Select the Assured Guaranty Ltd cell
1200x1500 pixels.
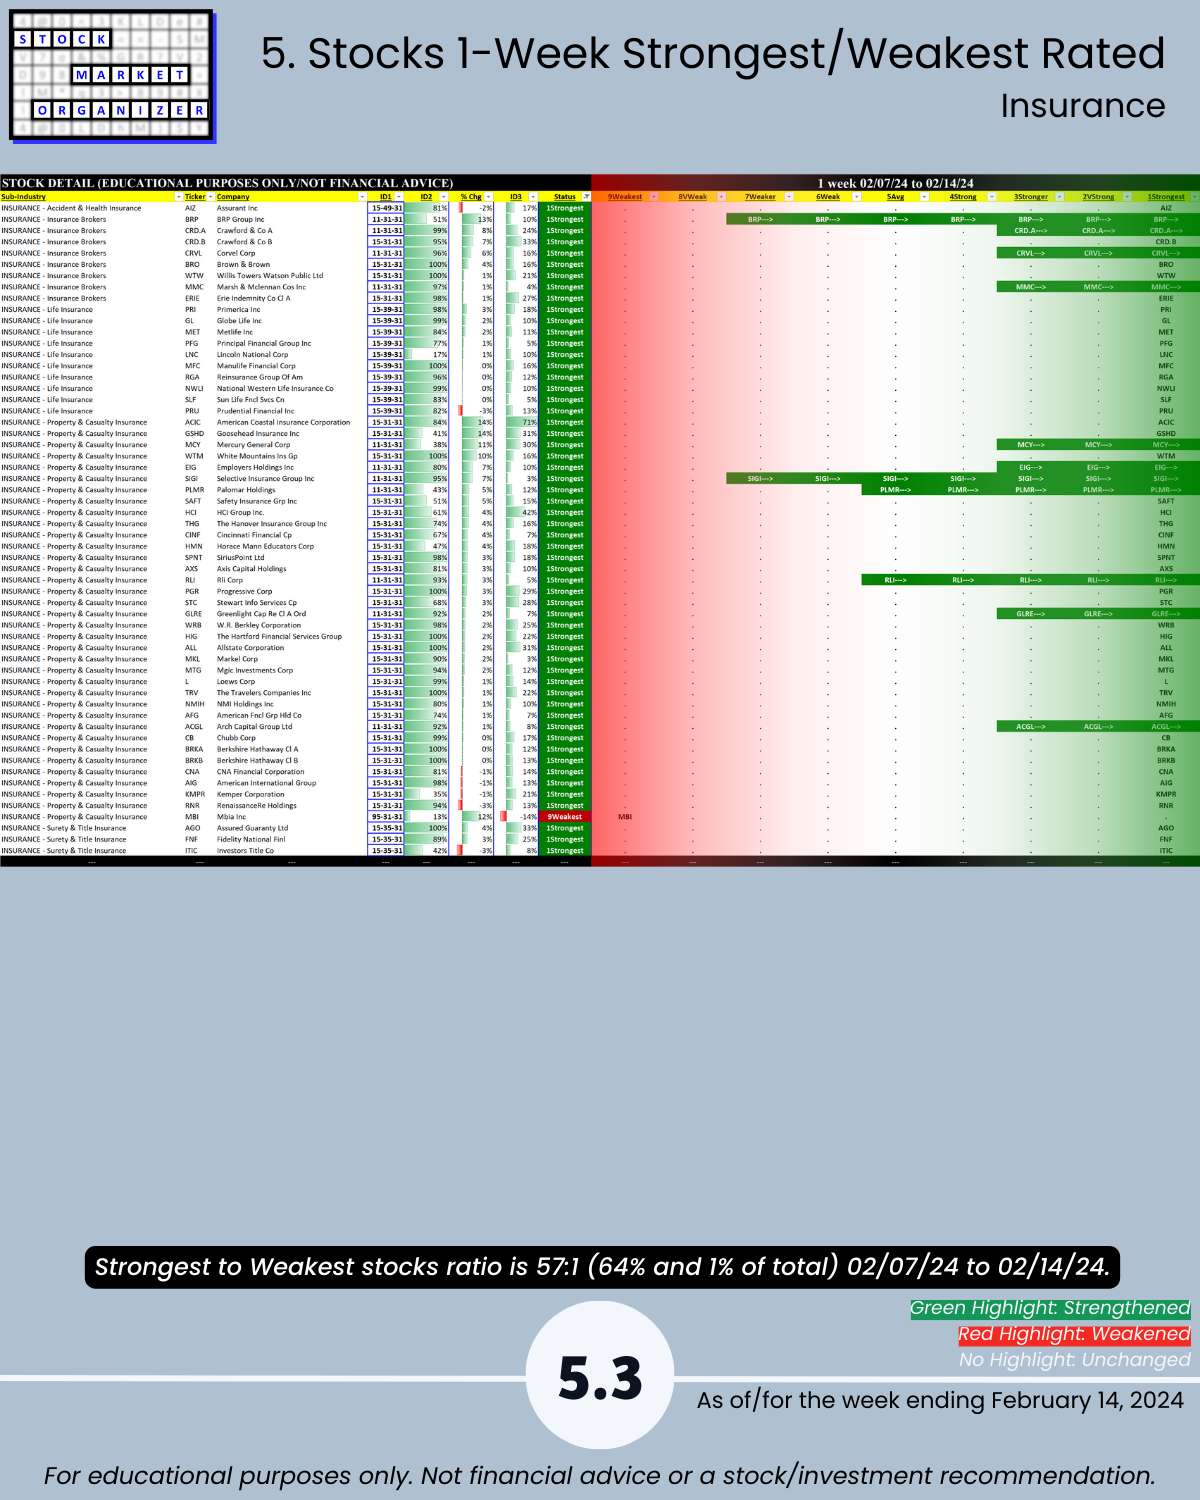291,828
